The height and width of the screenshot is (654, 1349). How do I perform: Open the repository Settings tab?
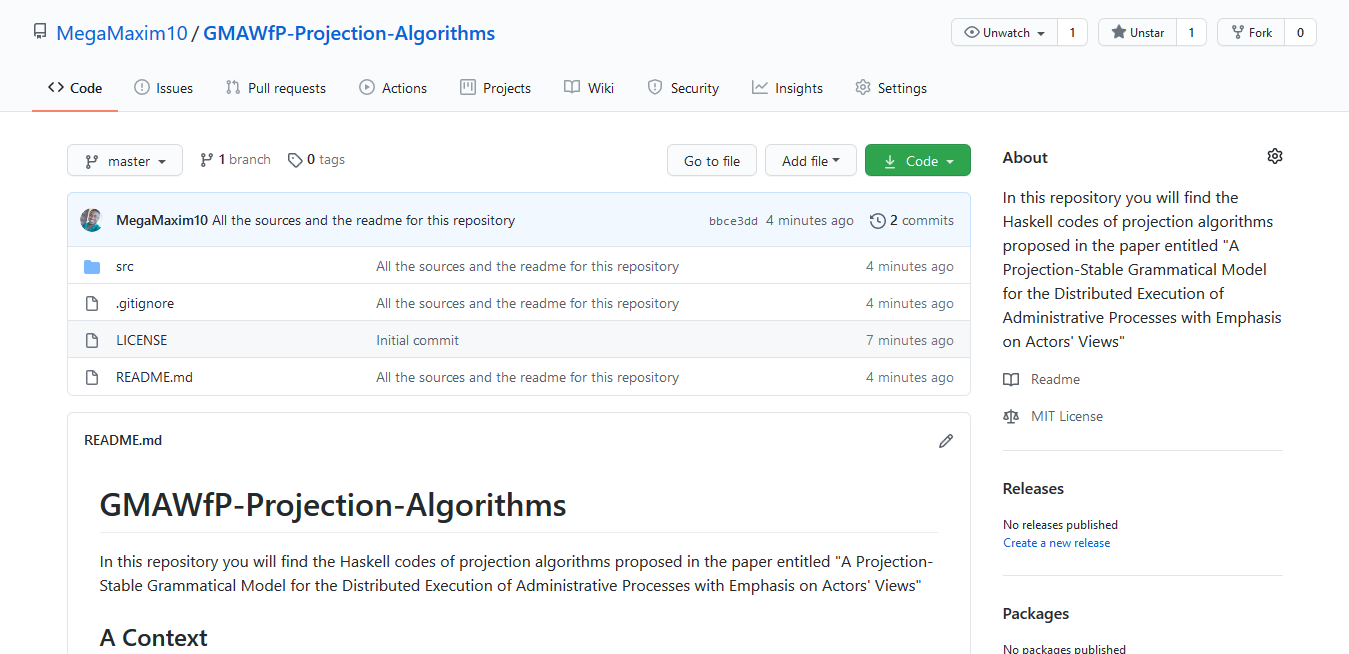(x=891, y=88)
